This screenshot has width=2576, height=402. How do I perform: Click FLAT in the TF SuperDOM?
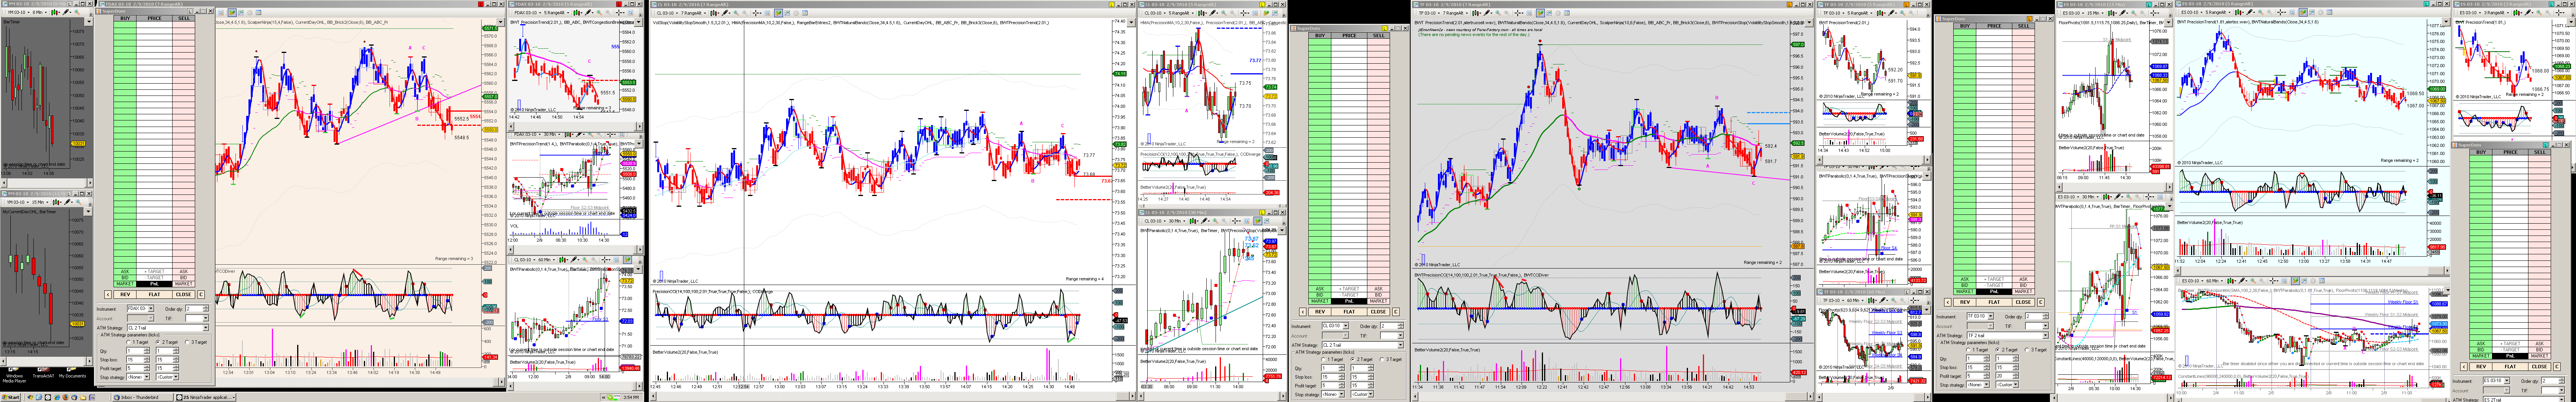(1994, 302)
